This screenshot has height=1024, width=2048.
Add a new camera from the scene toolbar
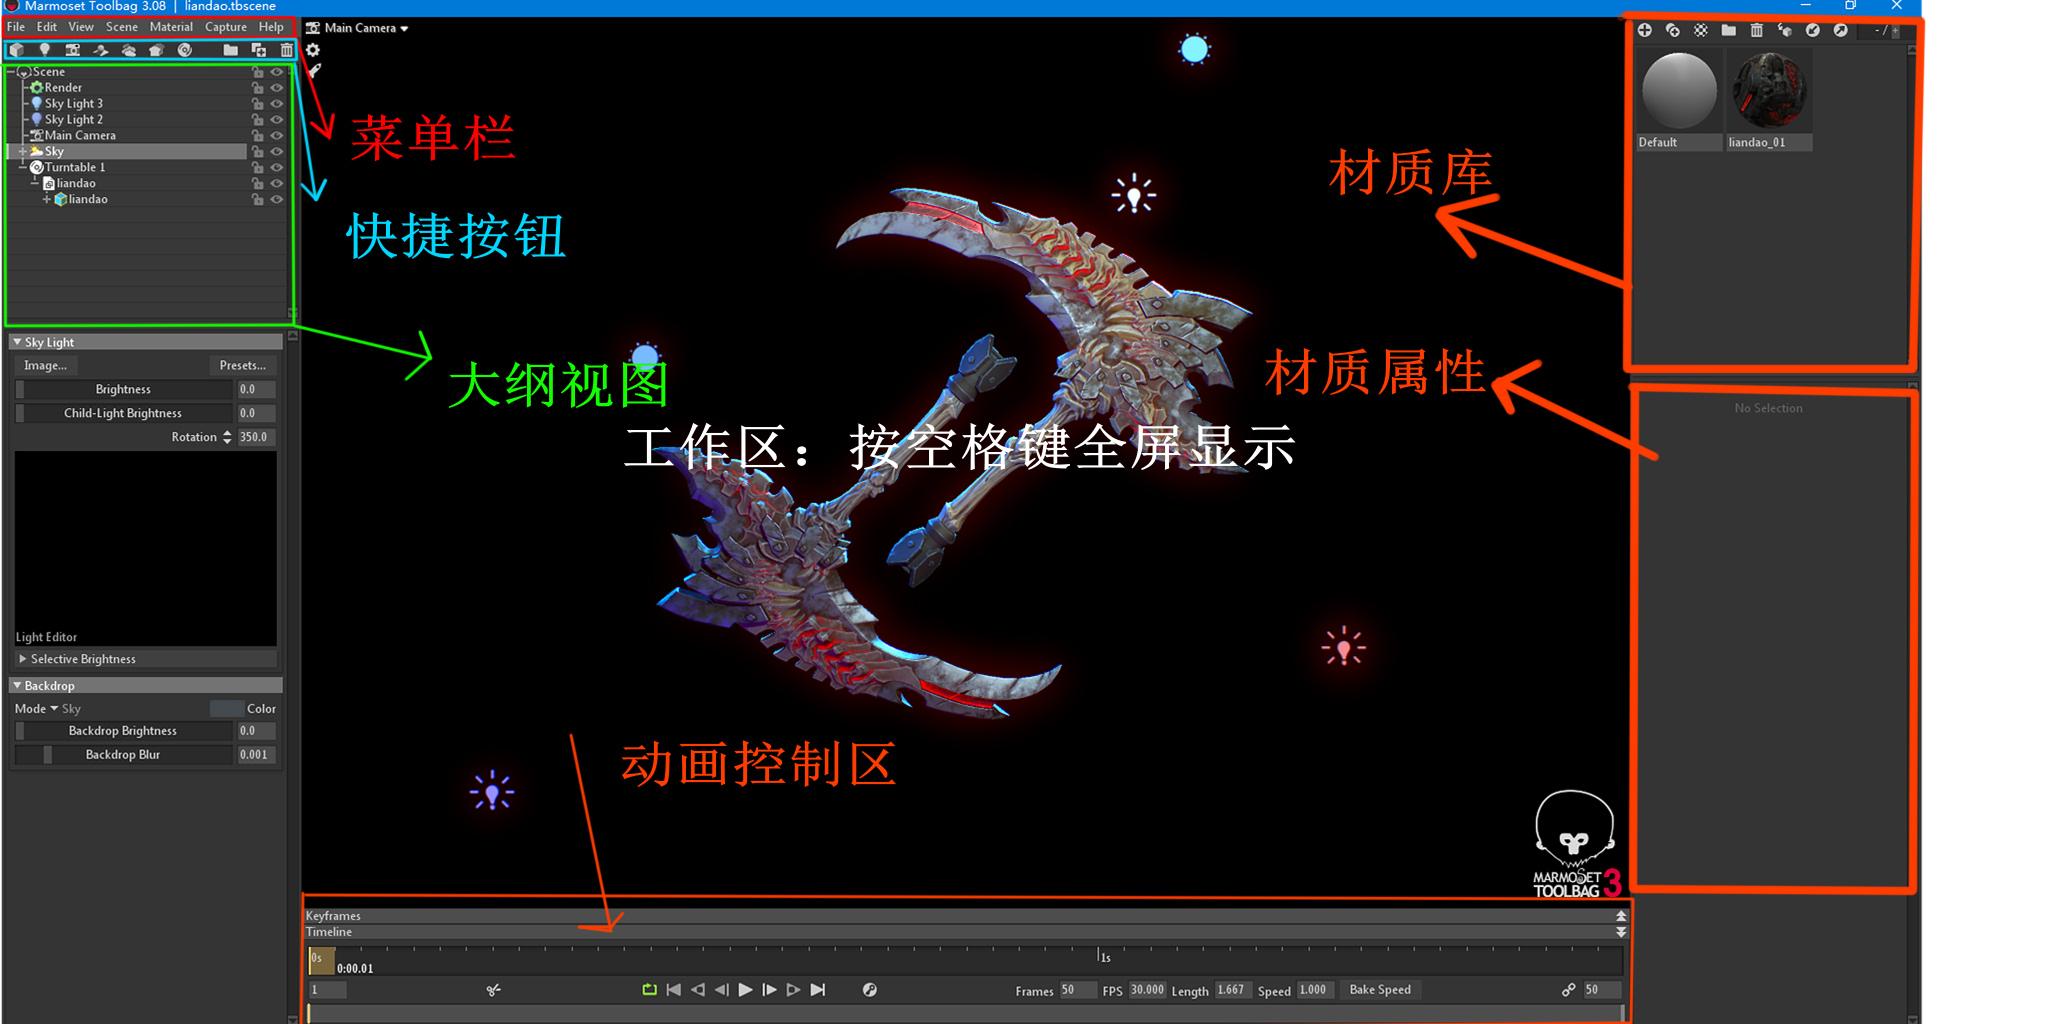pos(73,50)
